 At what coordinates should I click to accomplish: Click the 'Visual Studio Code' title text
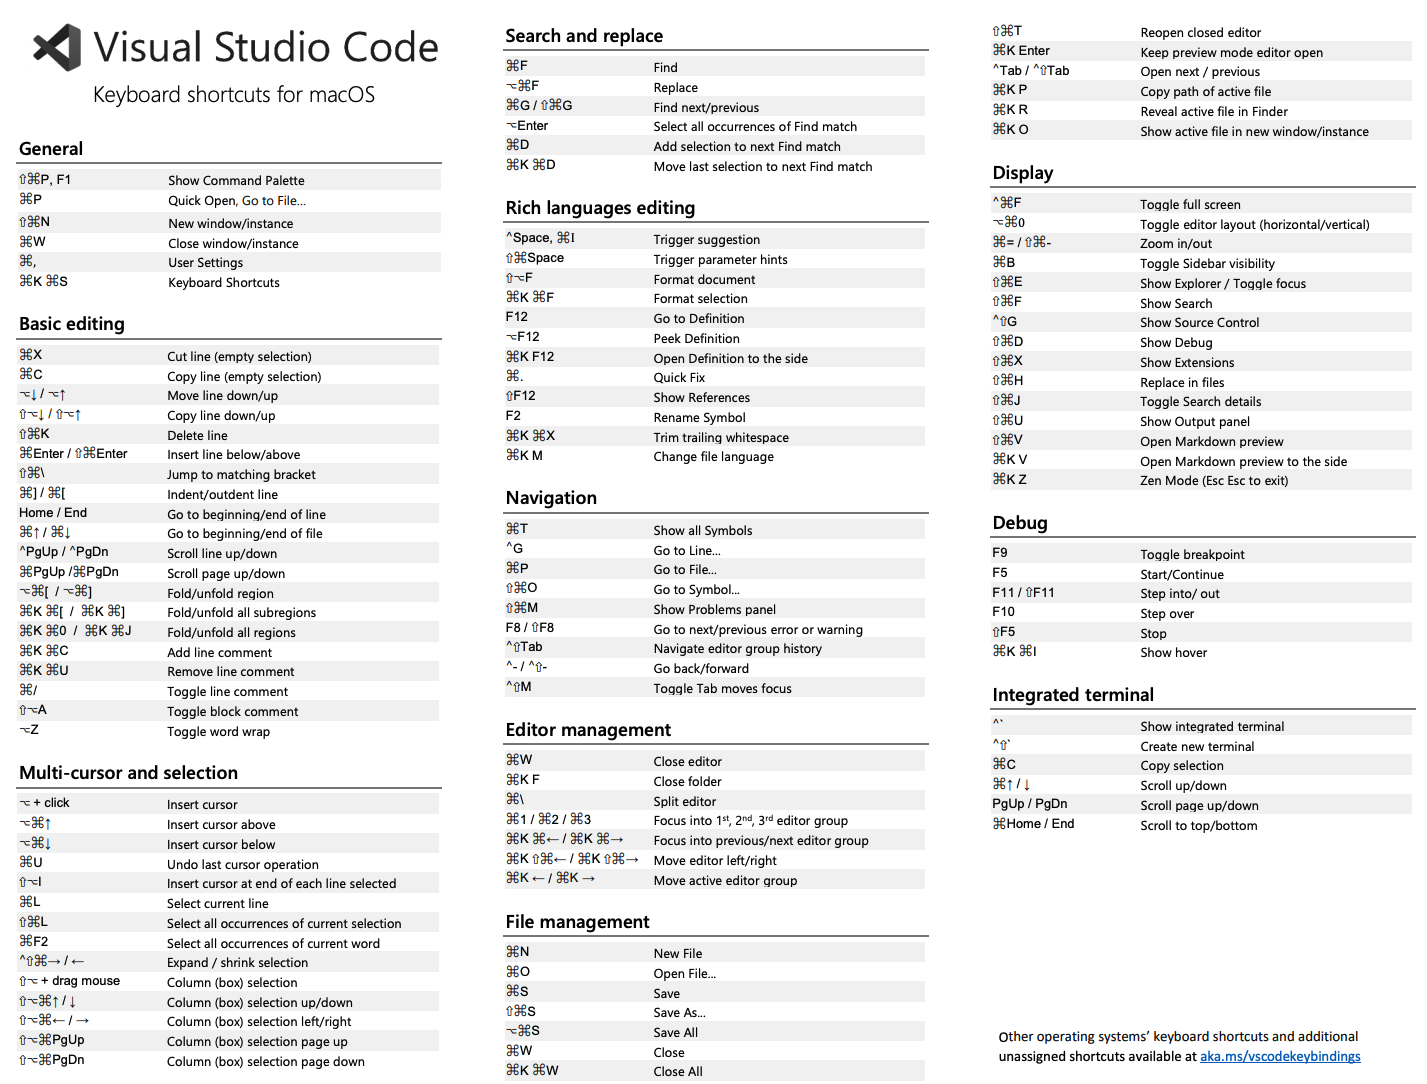(x=266, y=47)
